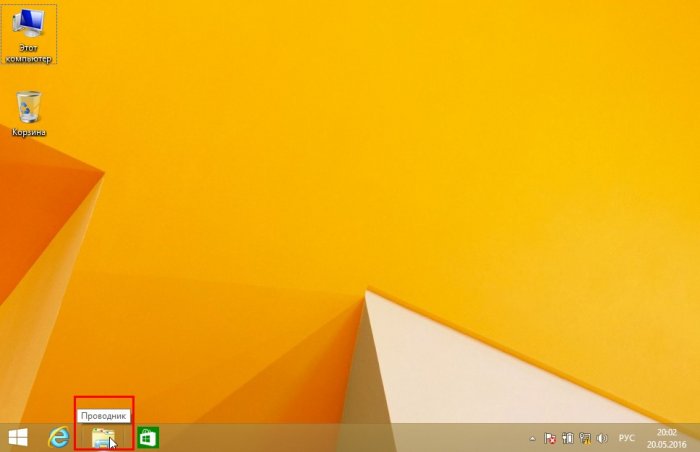Viewport: 700px width, 452px height.
Task: Click Show Desktop strip at taskbar's far edge
Action: [x=697, y=438]
